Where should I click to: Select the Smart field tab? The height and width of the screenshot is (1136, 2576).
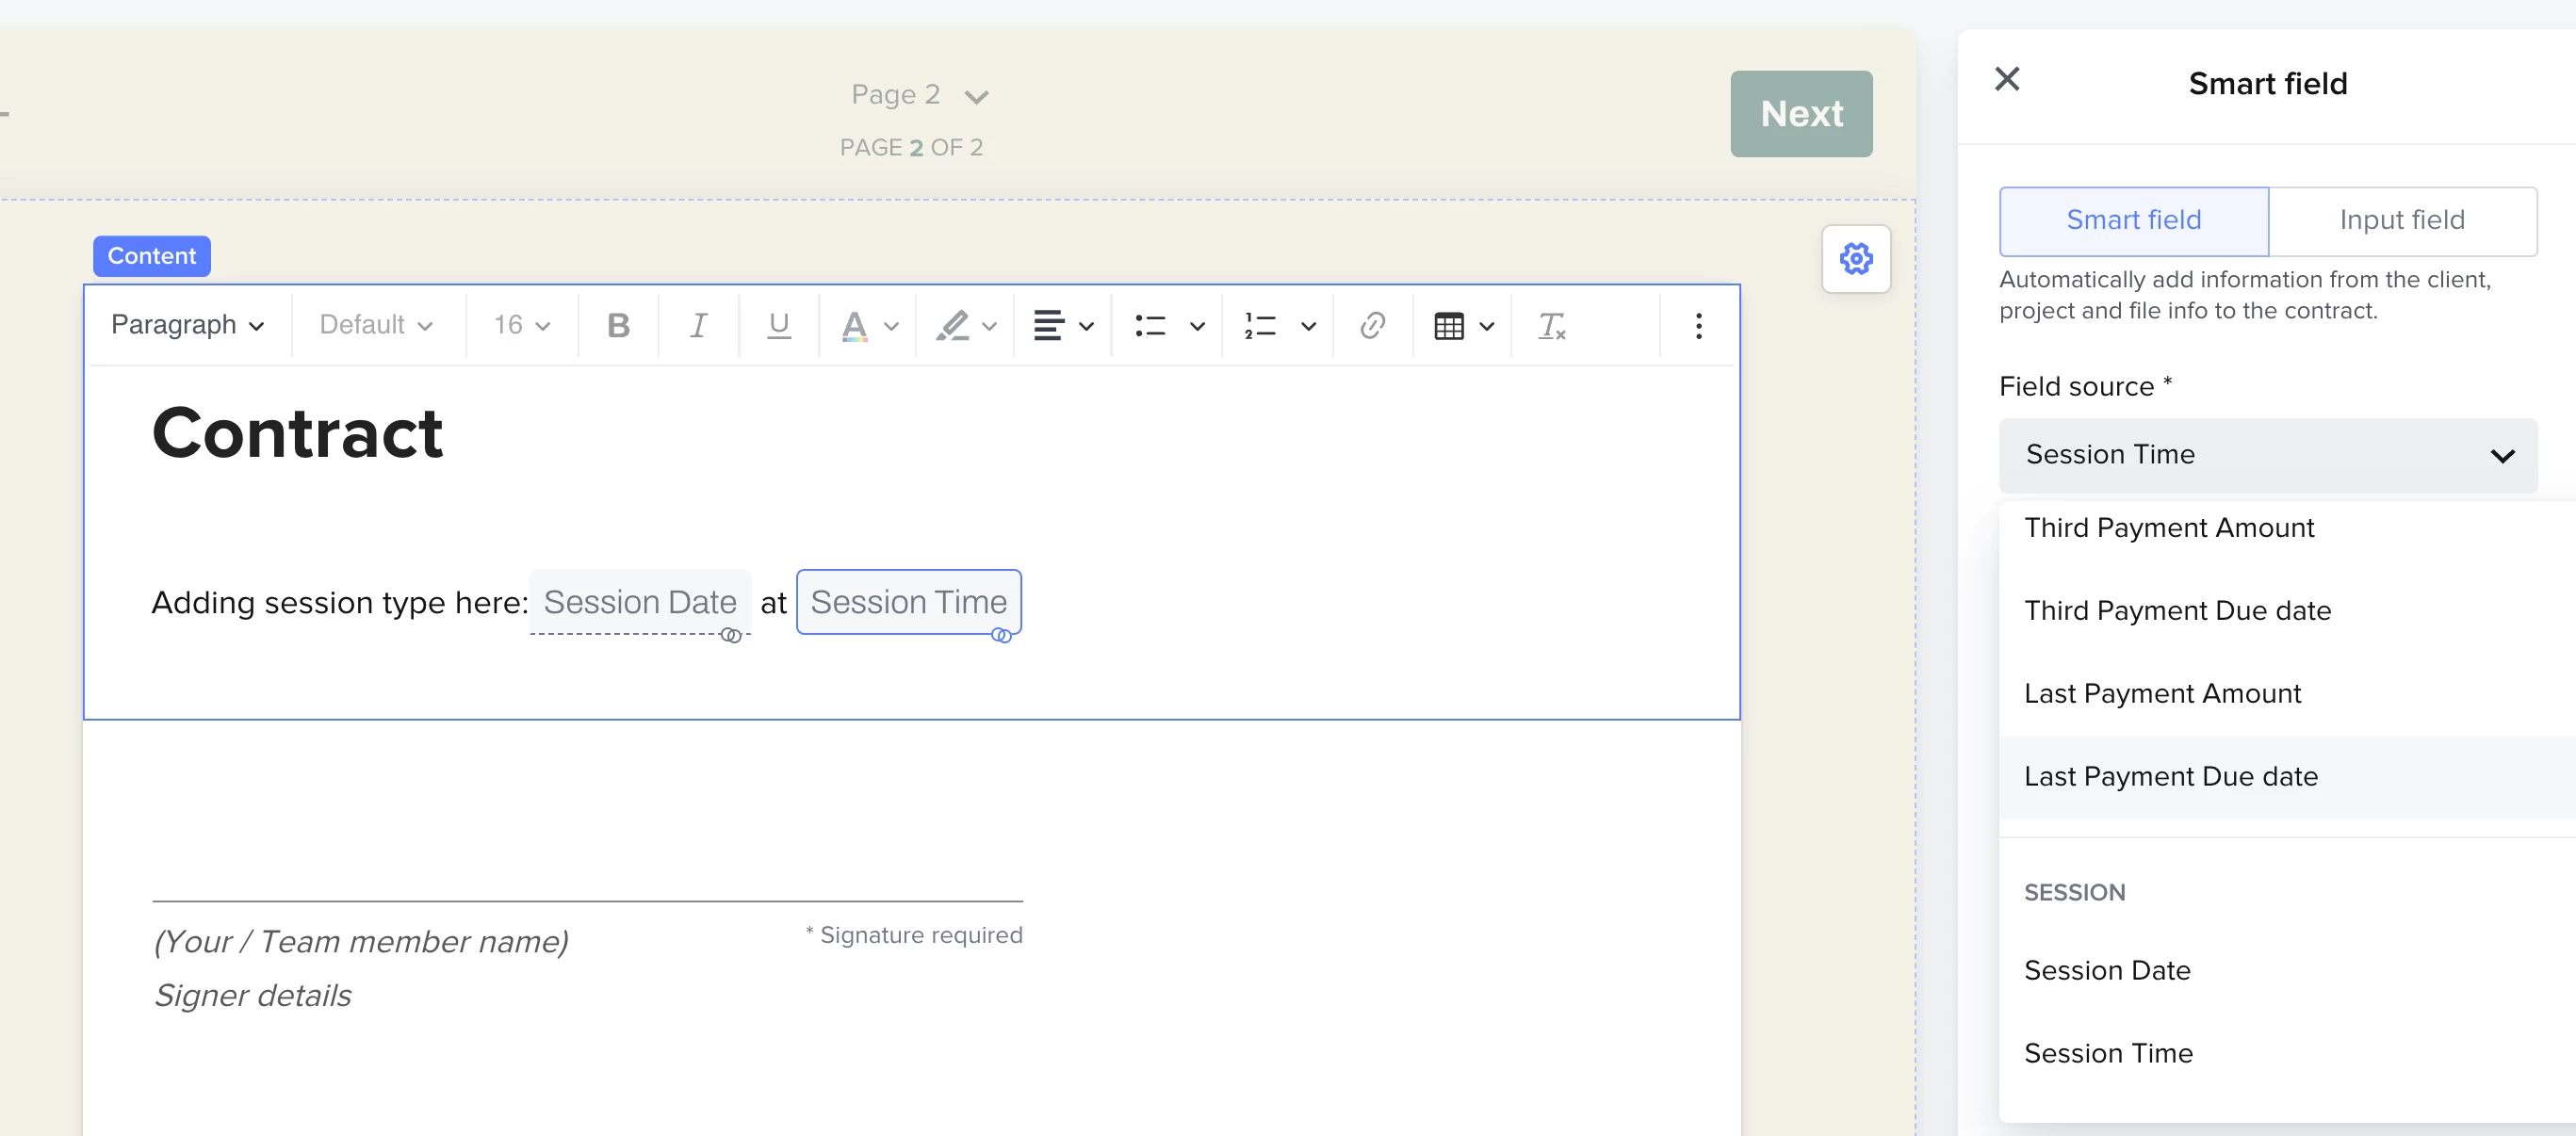pyautogui.click(x=2133, y=220)
